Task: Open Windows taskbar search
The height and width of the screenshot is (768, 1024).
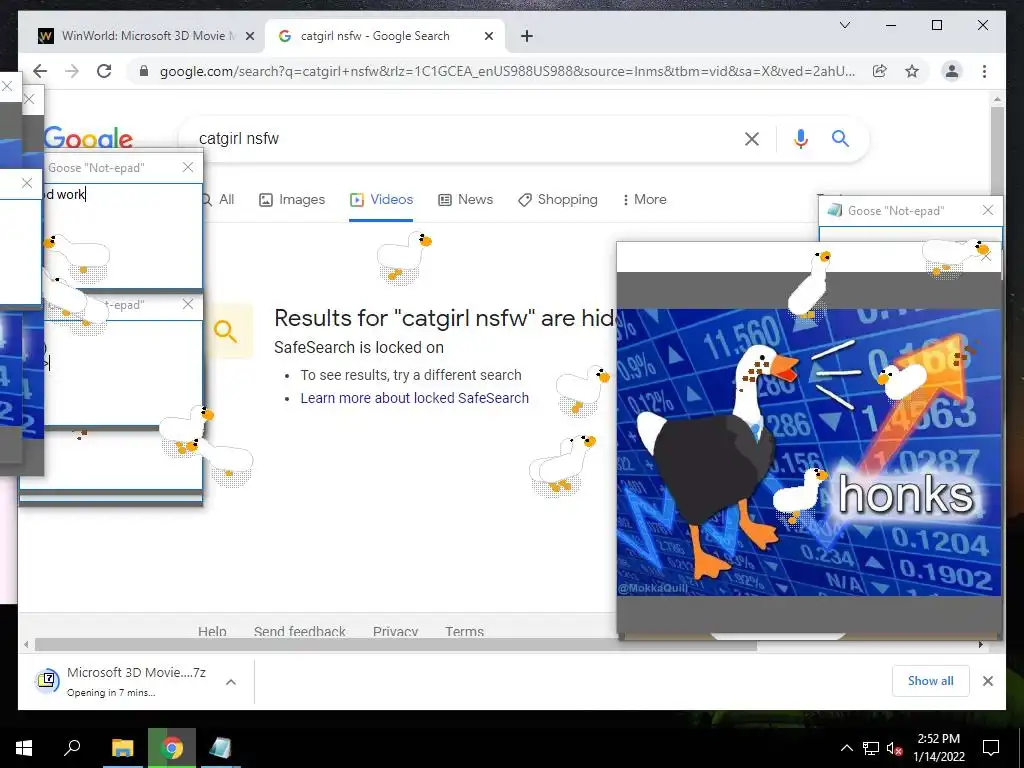Action: tap(72, 748)
